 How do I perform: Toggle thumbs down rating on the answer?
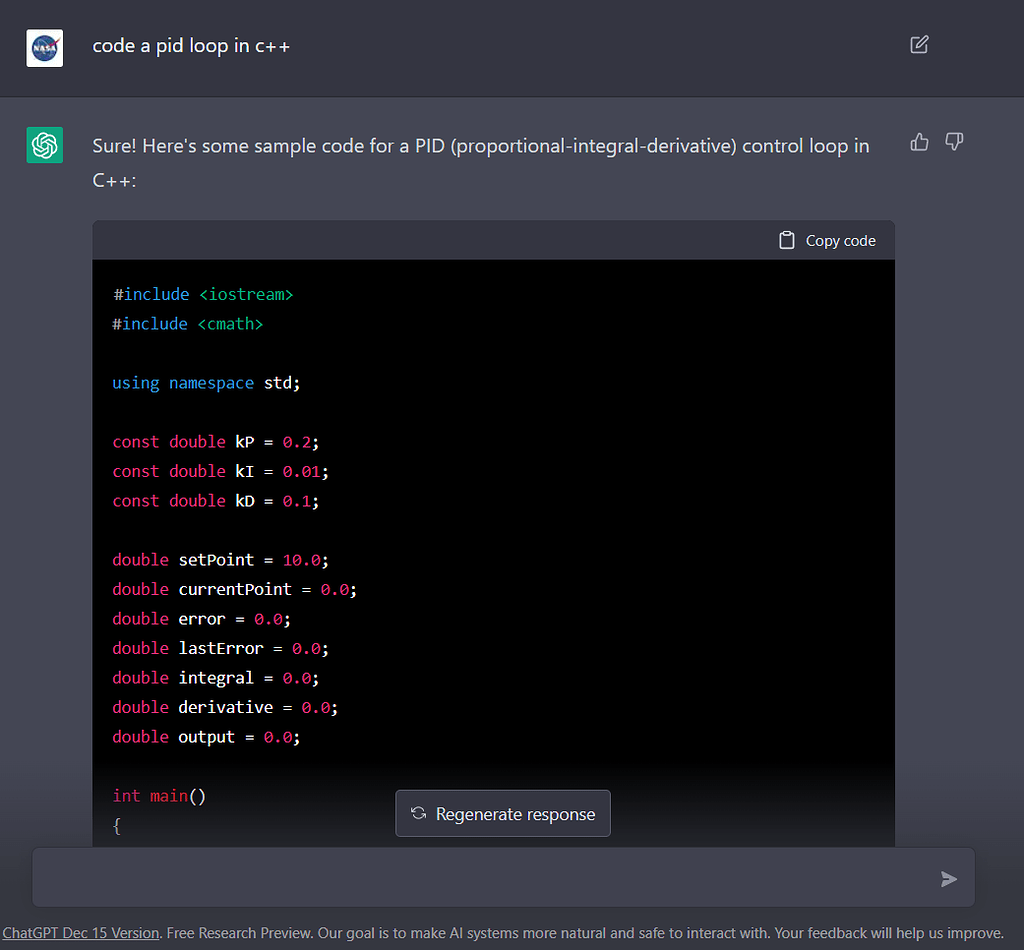coord(953,142)
